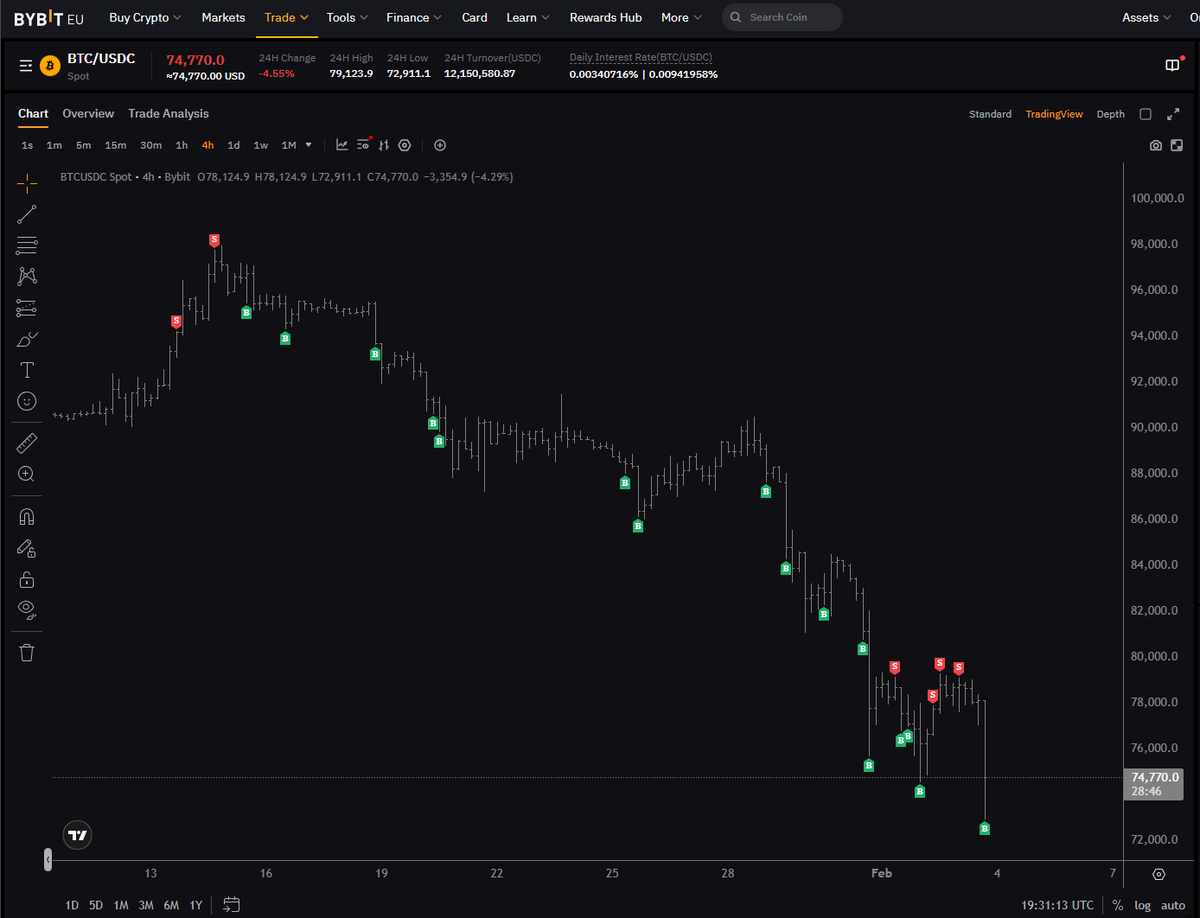Click the TradingView logo on chart
Screen dimensions: 1200x918
click(x=77, y=834)
